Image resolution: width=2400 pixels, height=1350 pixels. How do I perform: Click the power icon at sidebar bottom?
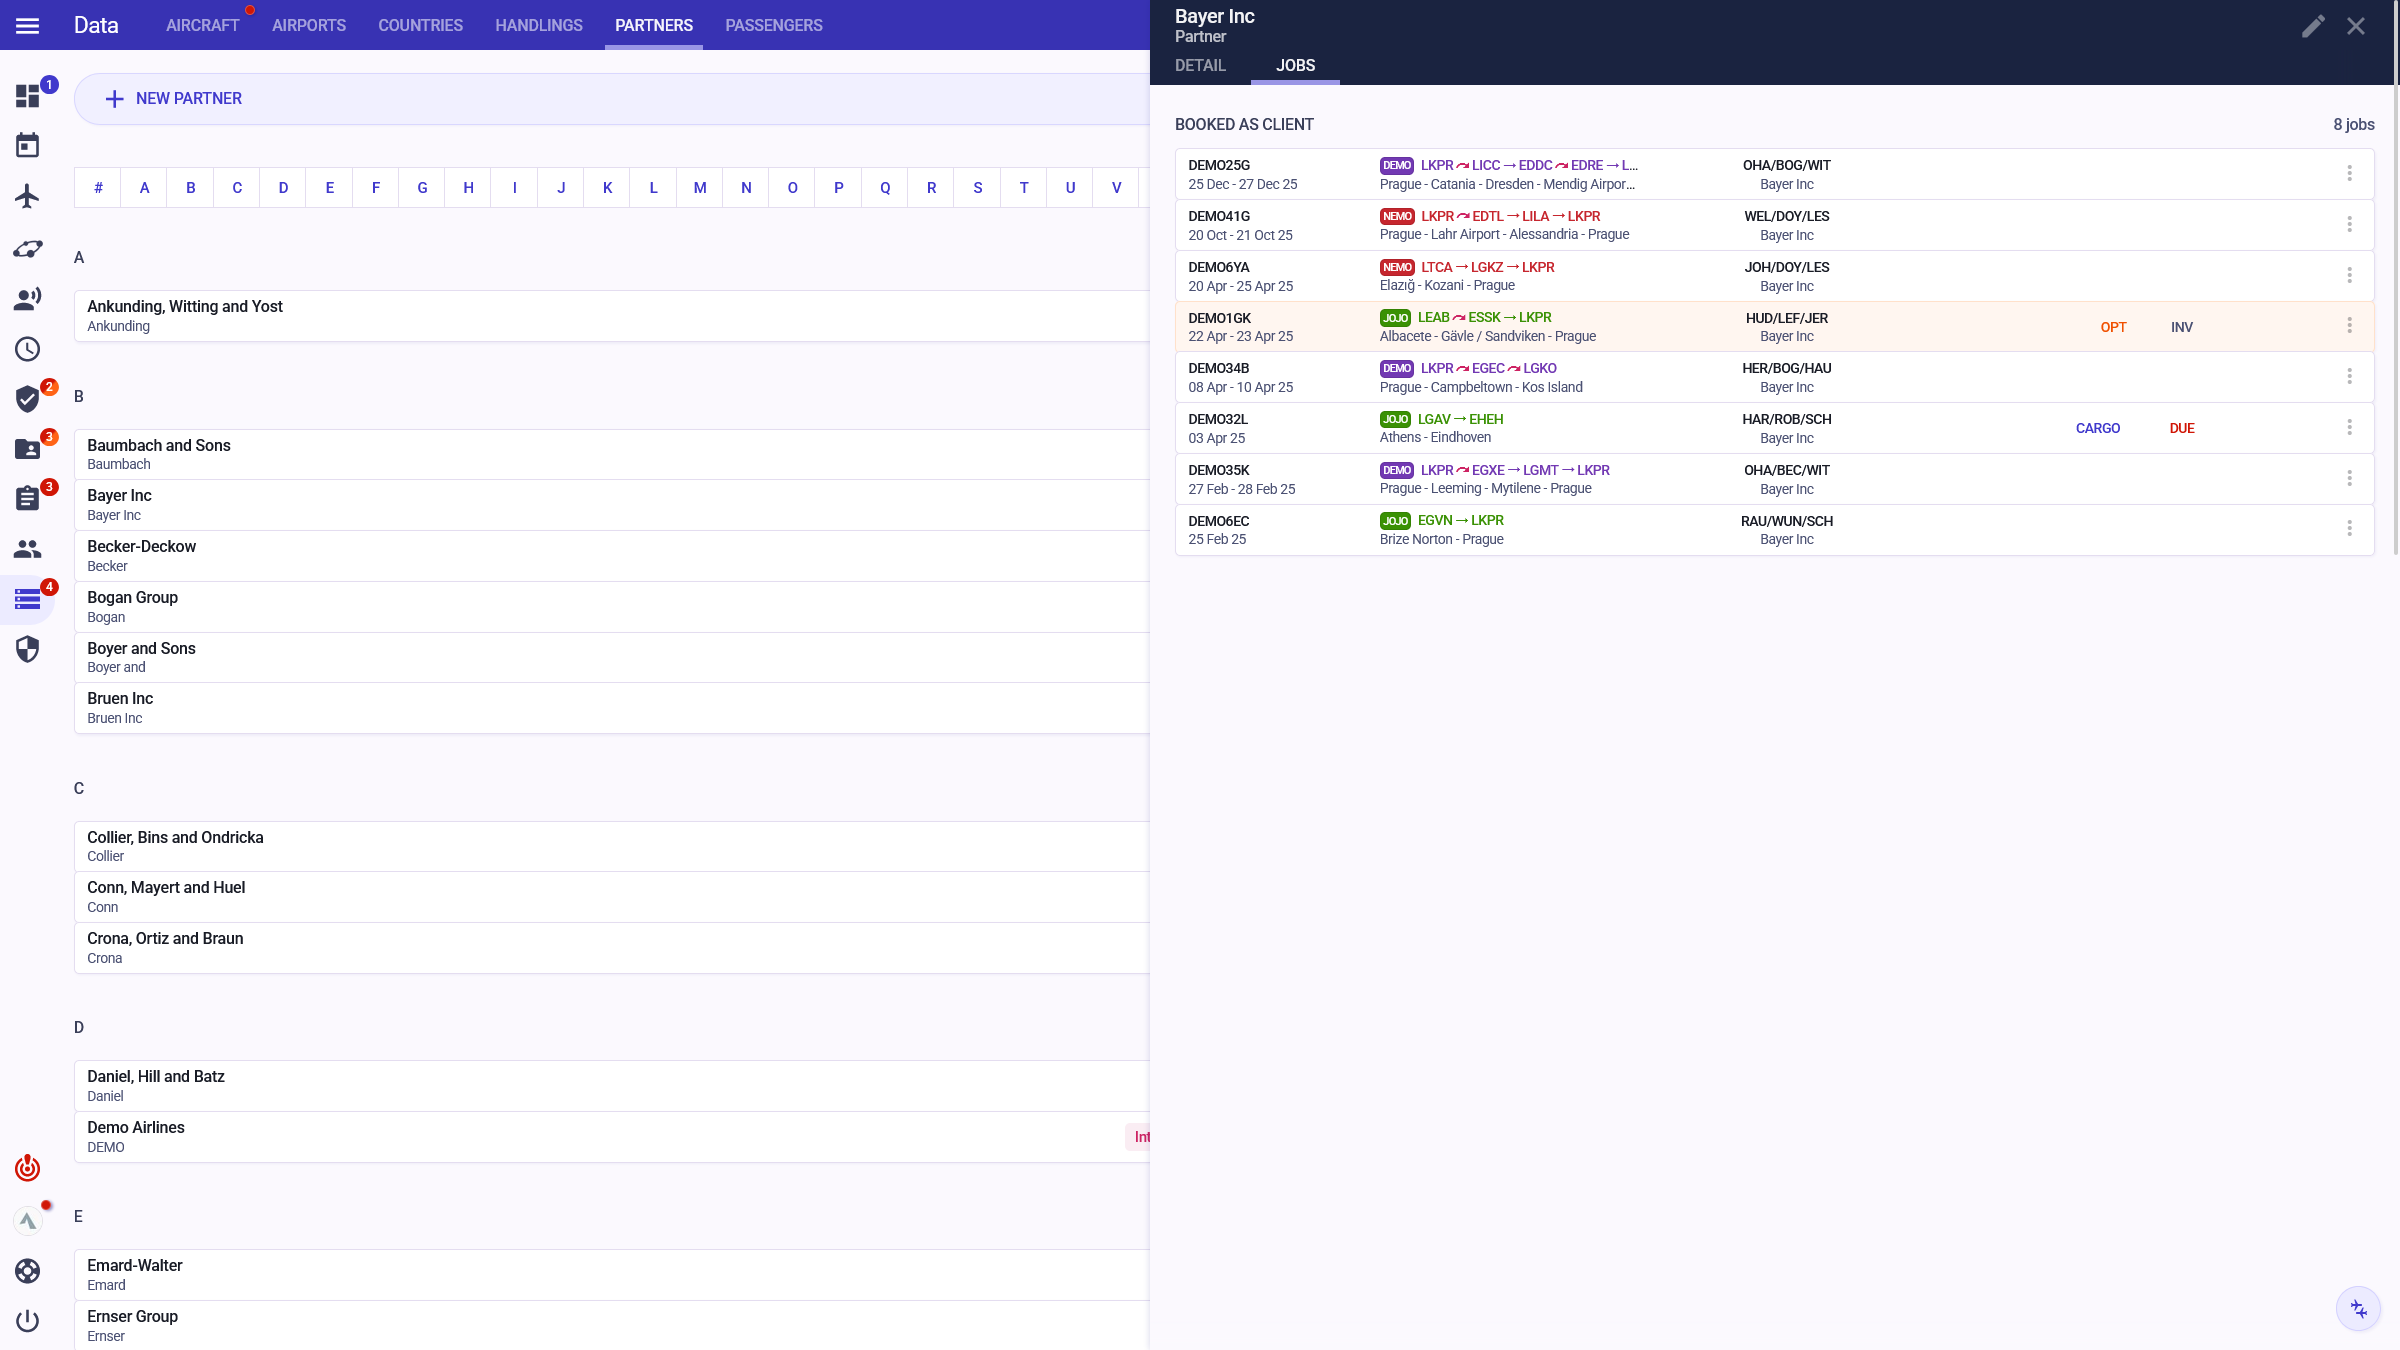pos(28,1321)
